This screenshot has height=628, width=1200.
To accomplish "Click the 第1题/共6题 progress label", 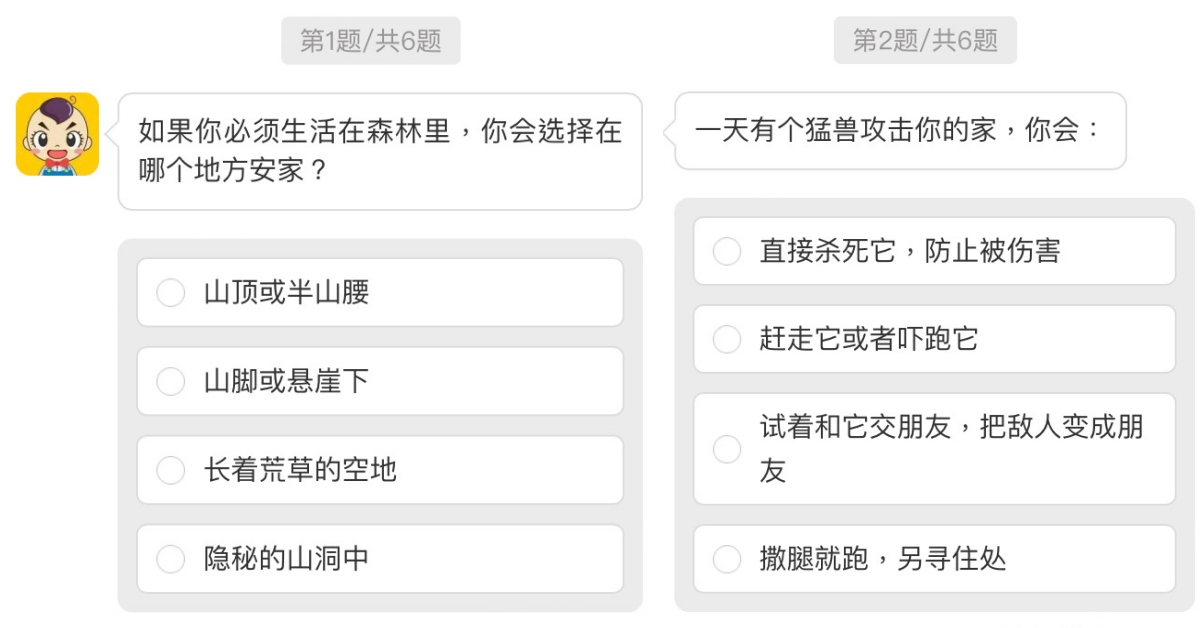I will point(370,41).
